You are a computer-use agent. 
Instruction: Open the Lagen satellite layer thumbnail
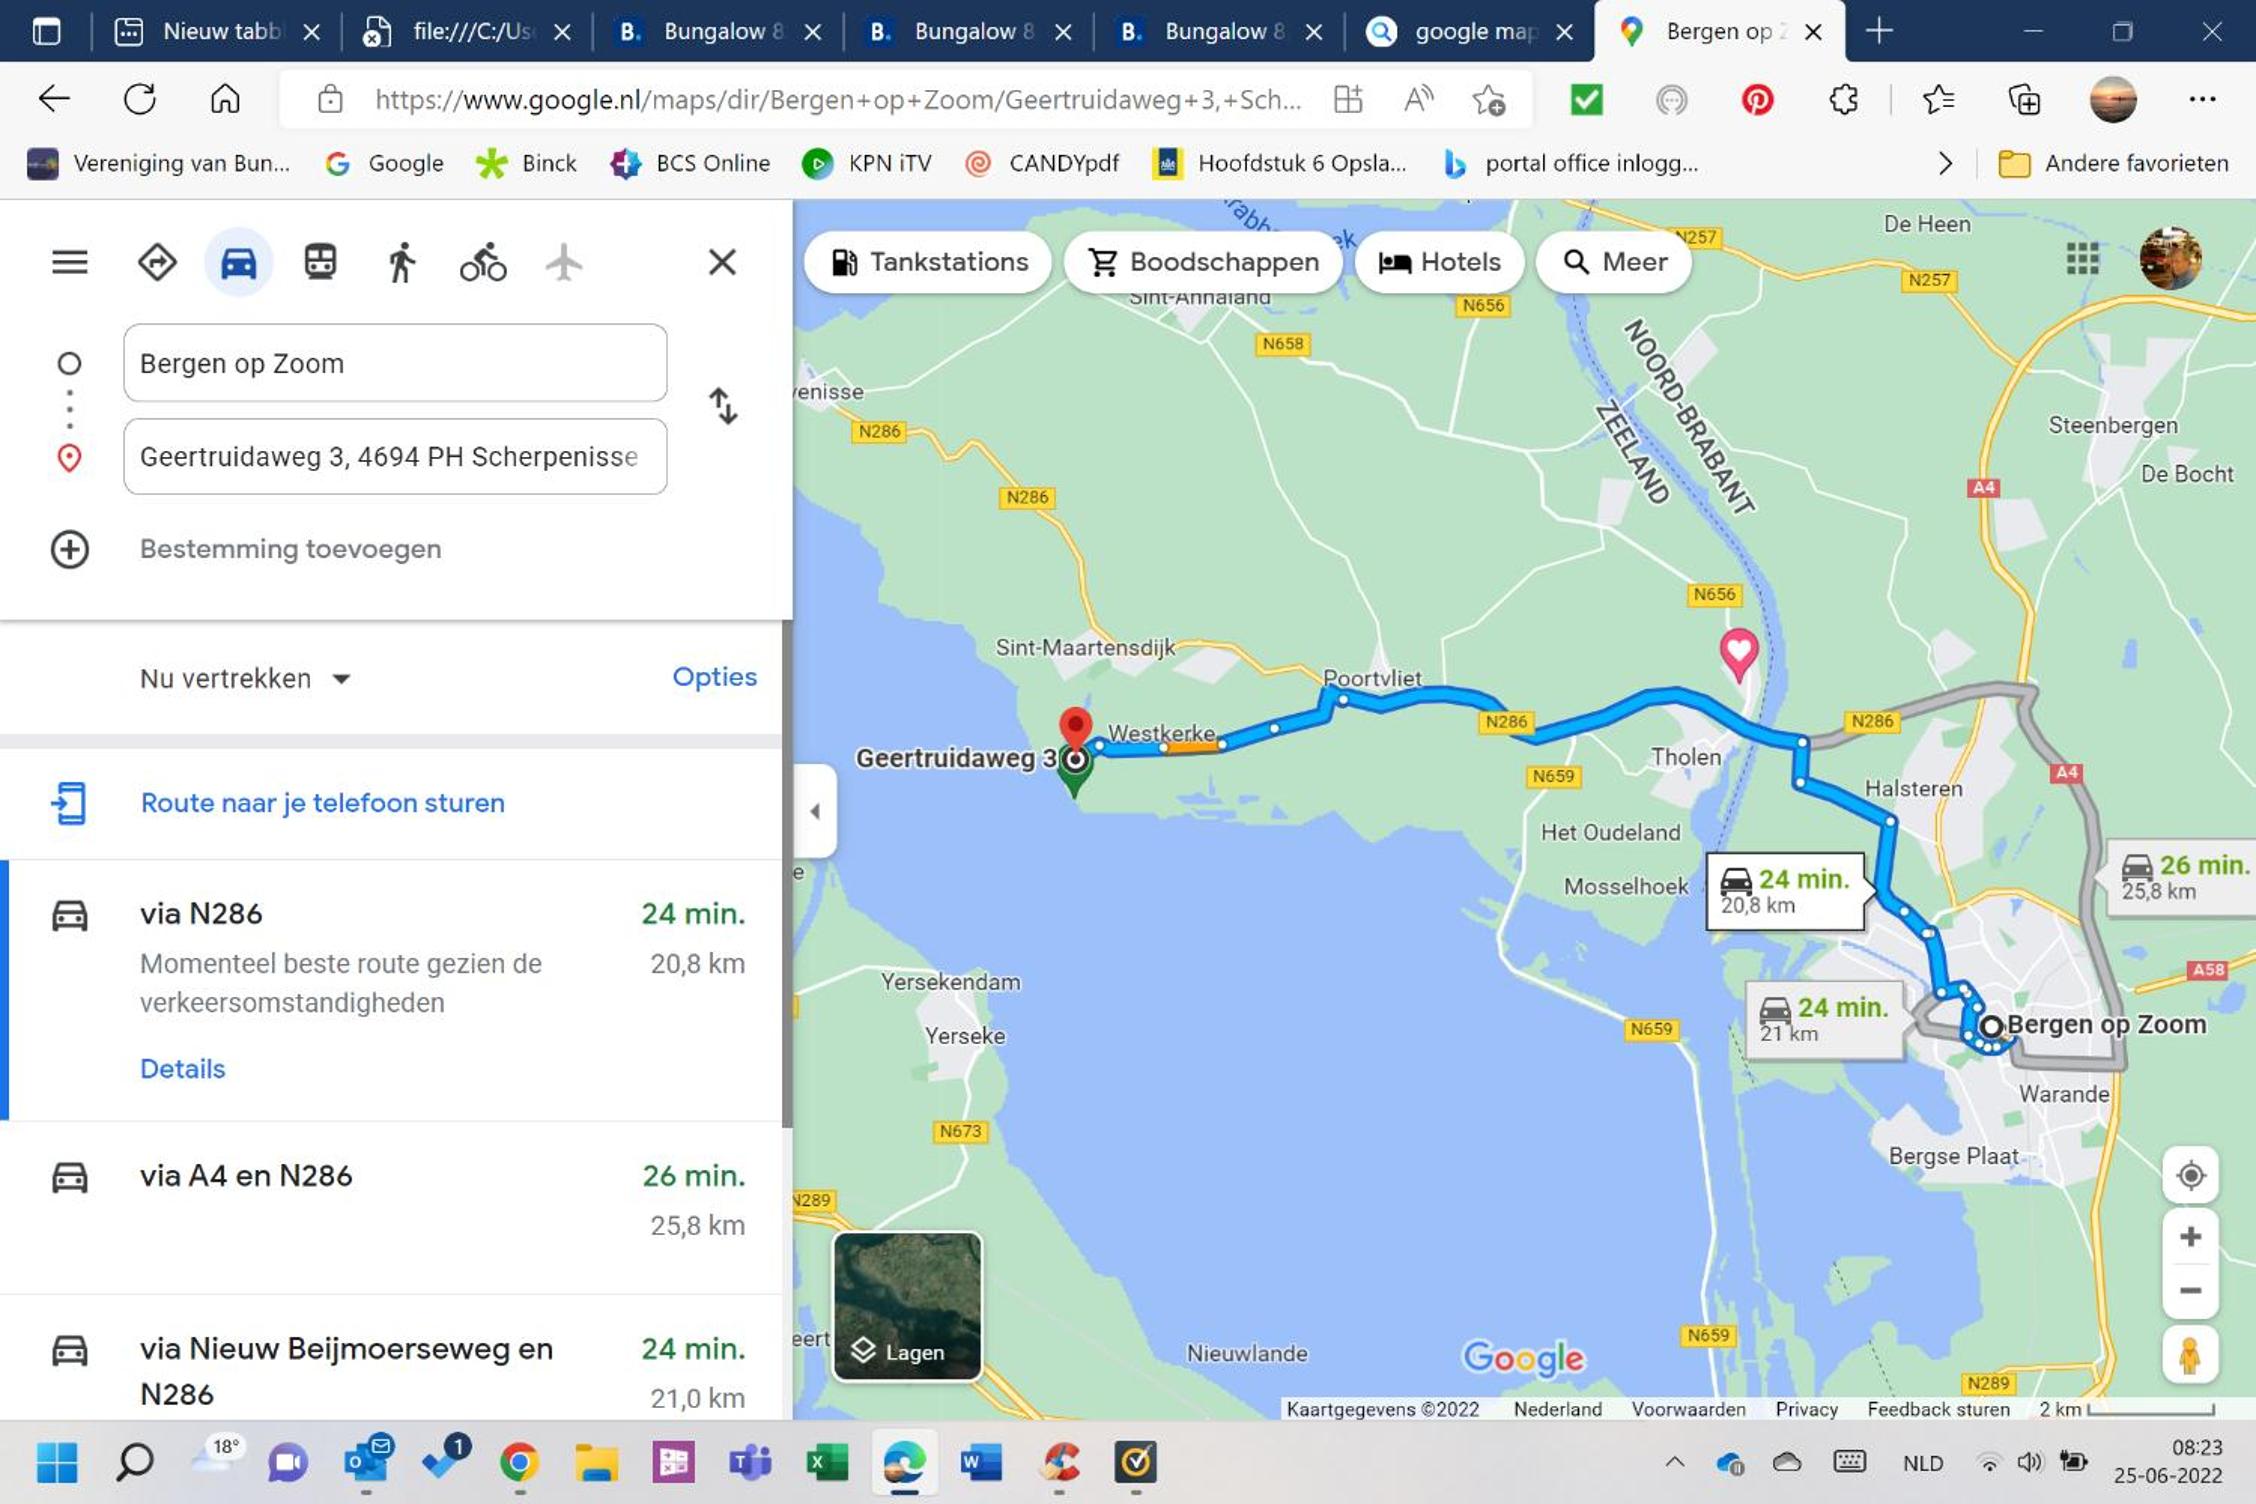coord(907,1306)
